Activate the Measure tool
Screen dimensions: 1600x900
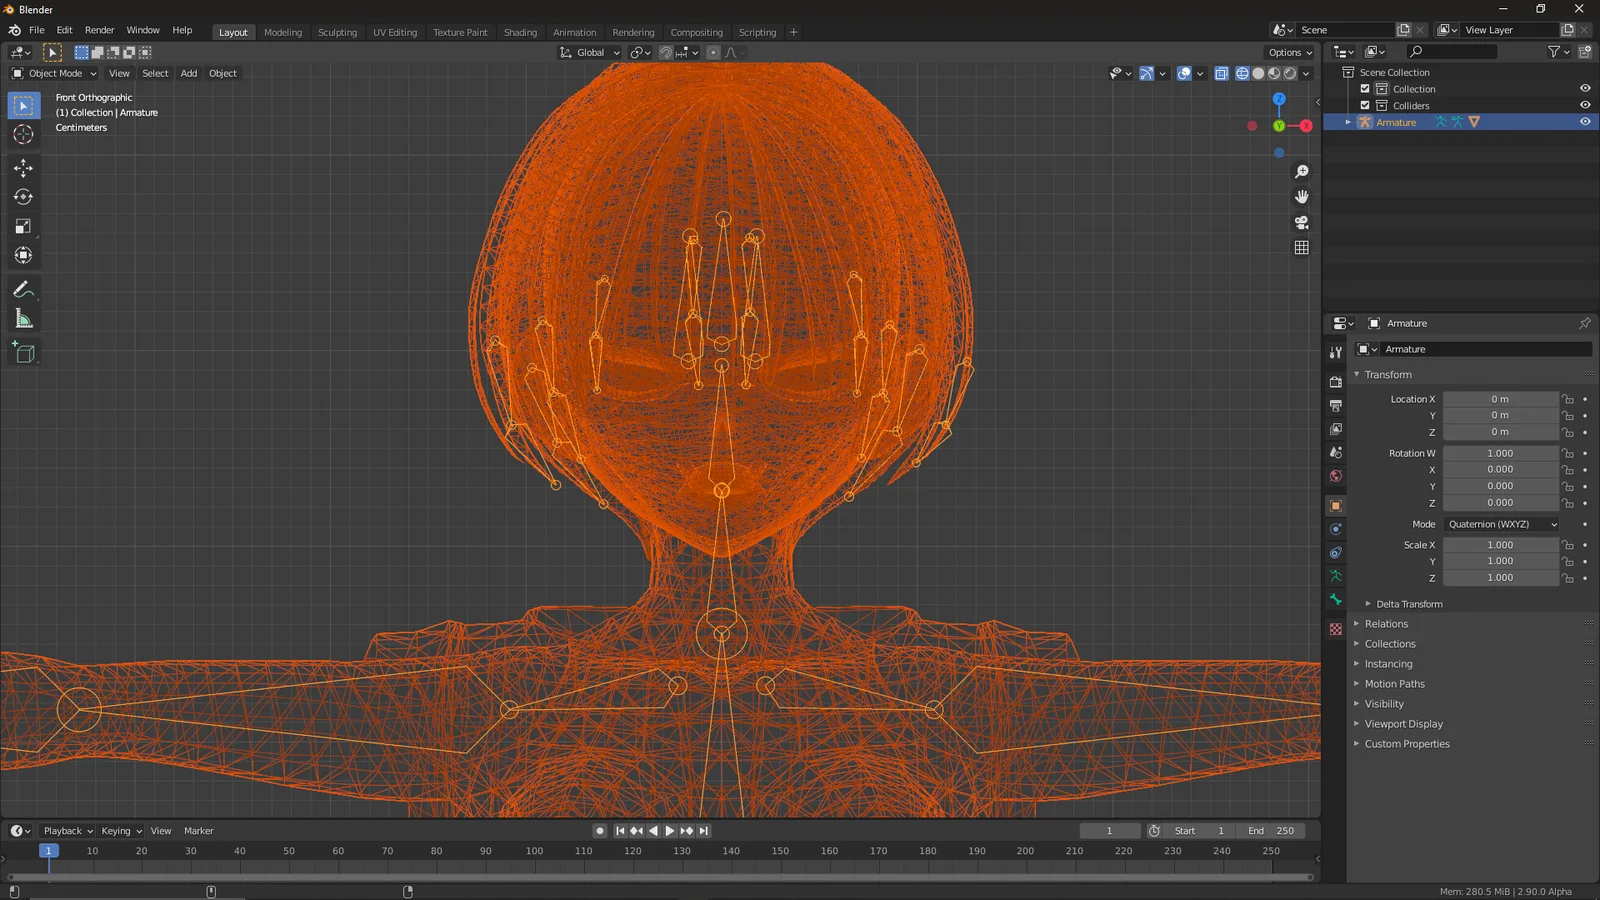pos(23,318)
